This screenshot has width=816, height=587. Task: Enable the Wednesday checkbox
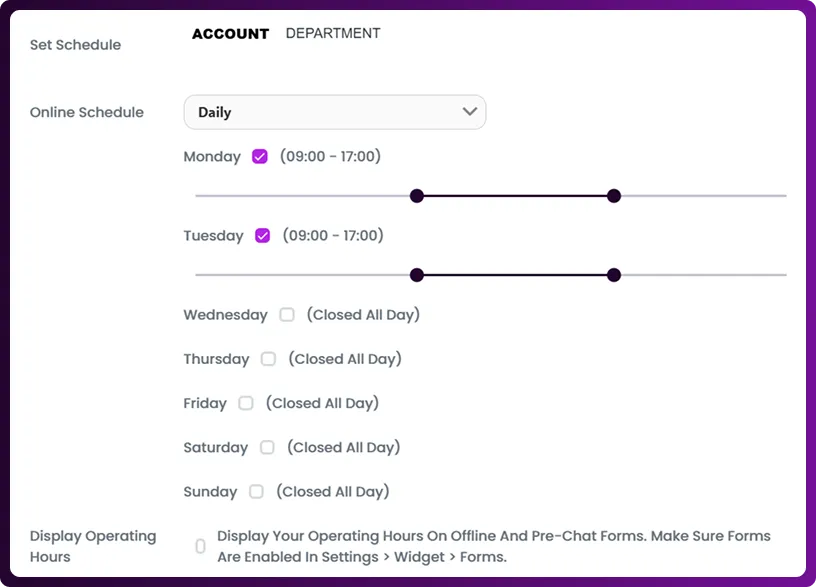287,315
